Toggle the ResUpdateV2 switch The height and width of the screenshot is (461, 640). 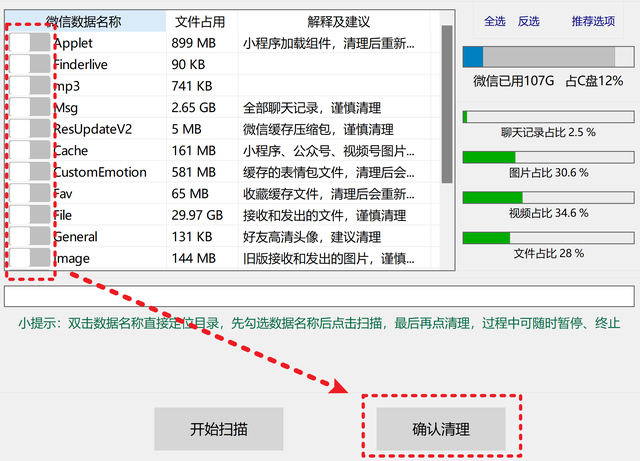click(30, 129)
